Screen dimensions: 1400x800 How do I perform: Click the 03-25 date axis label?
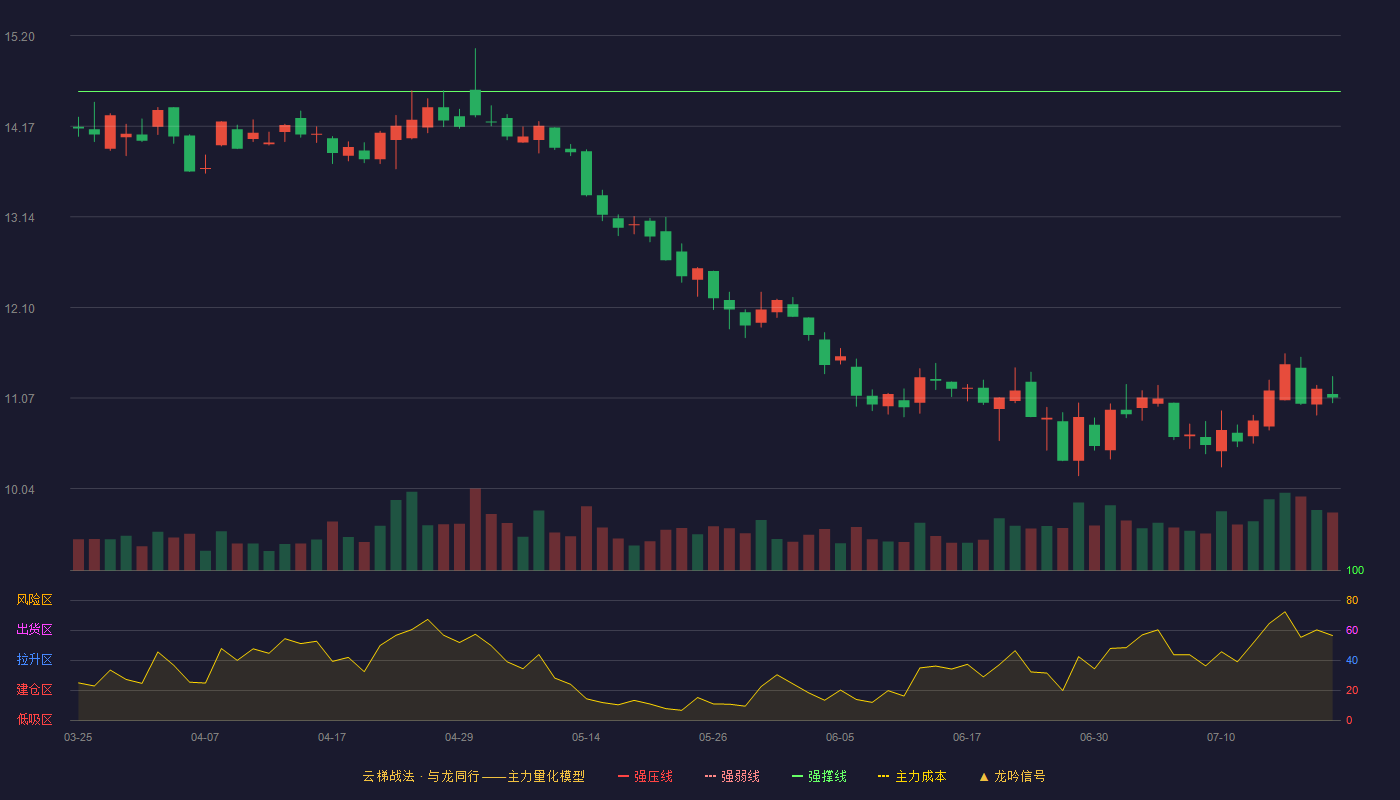[x=78, y=737]
